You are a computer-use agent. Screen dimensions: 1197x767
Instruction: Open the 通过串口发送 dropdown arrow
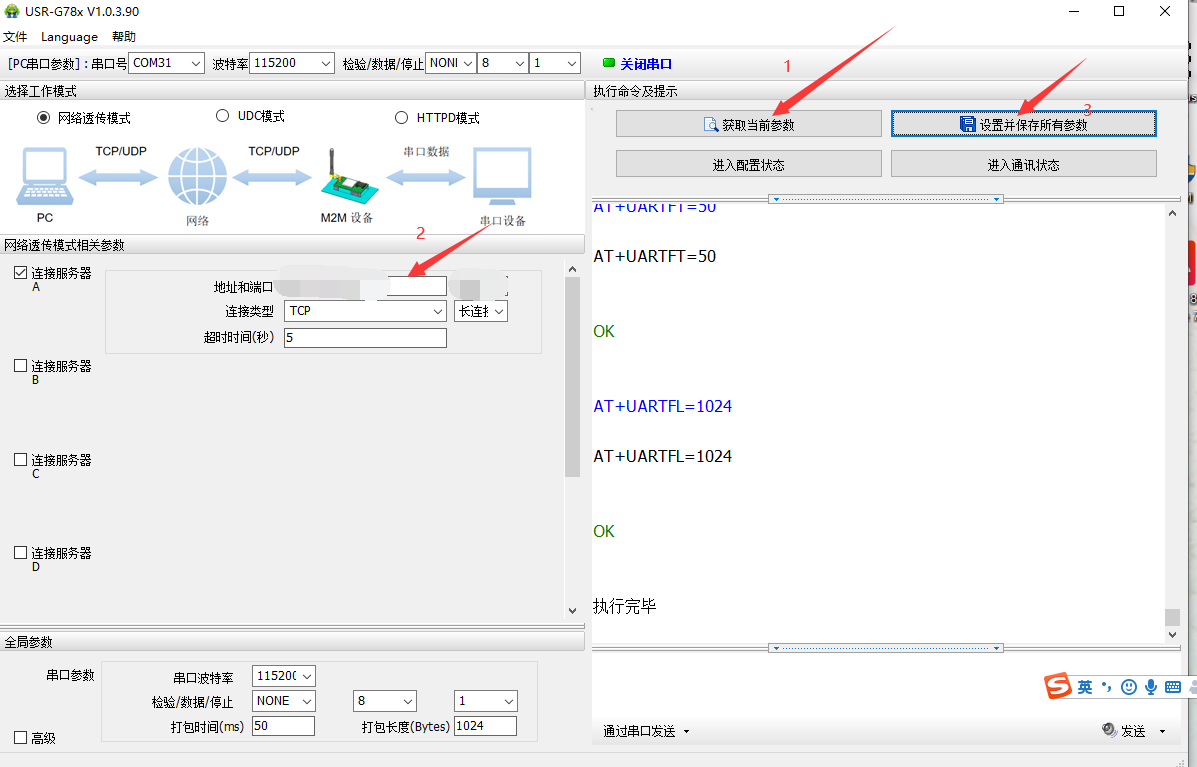tap(686, 732)
